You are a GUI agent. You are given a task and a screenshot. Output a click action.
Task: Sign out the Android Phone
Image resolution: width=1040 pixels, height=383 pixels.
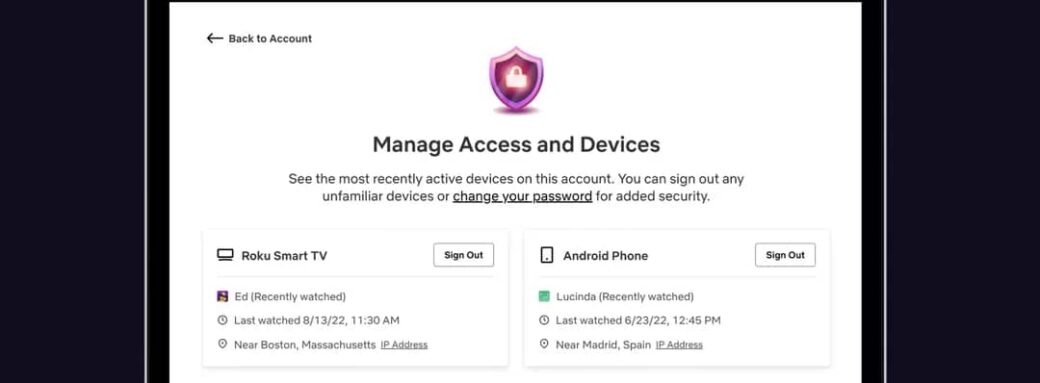[785, 255]
